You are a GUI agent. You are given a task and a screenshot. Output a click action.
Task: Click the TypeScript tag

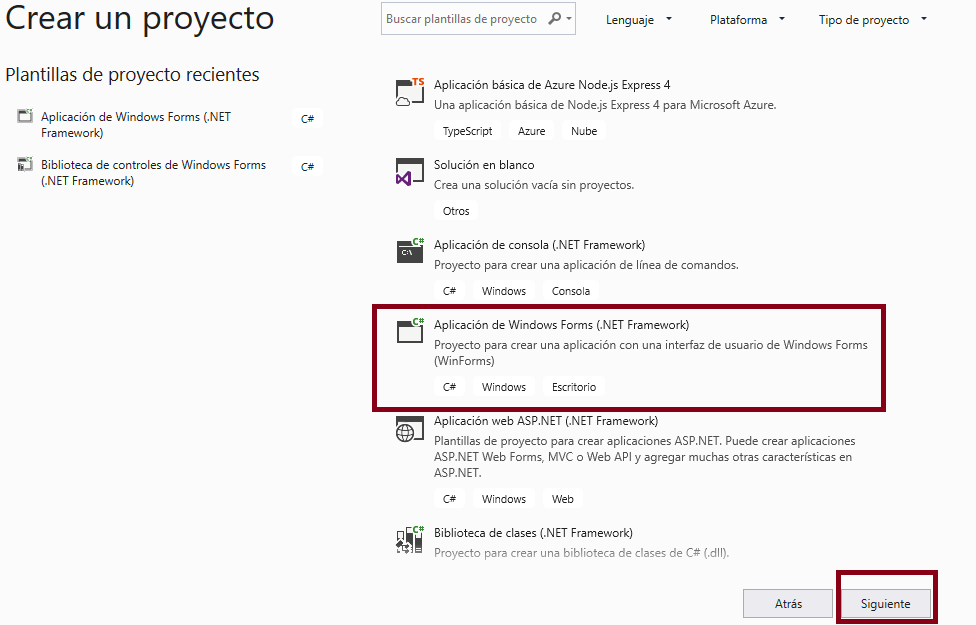pos(467,131)
